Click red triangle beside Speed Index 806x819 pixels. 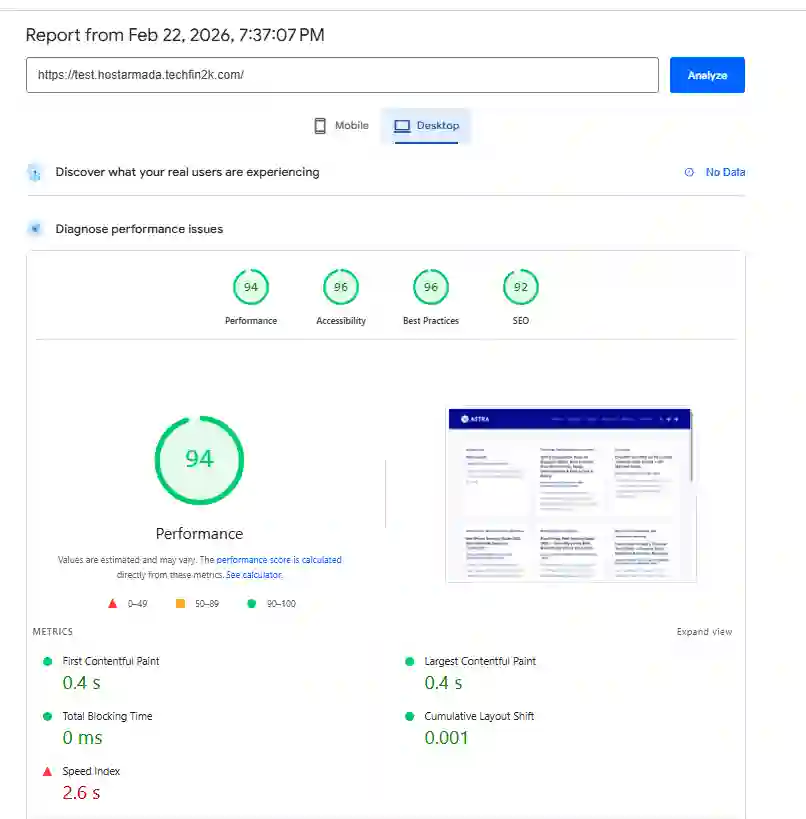click(47, 771)
